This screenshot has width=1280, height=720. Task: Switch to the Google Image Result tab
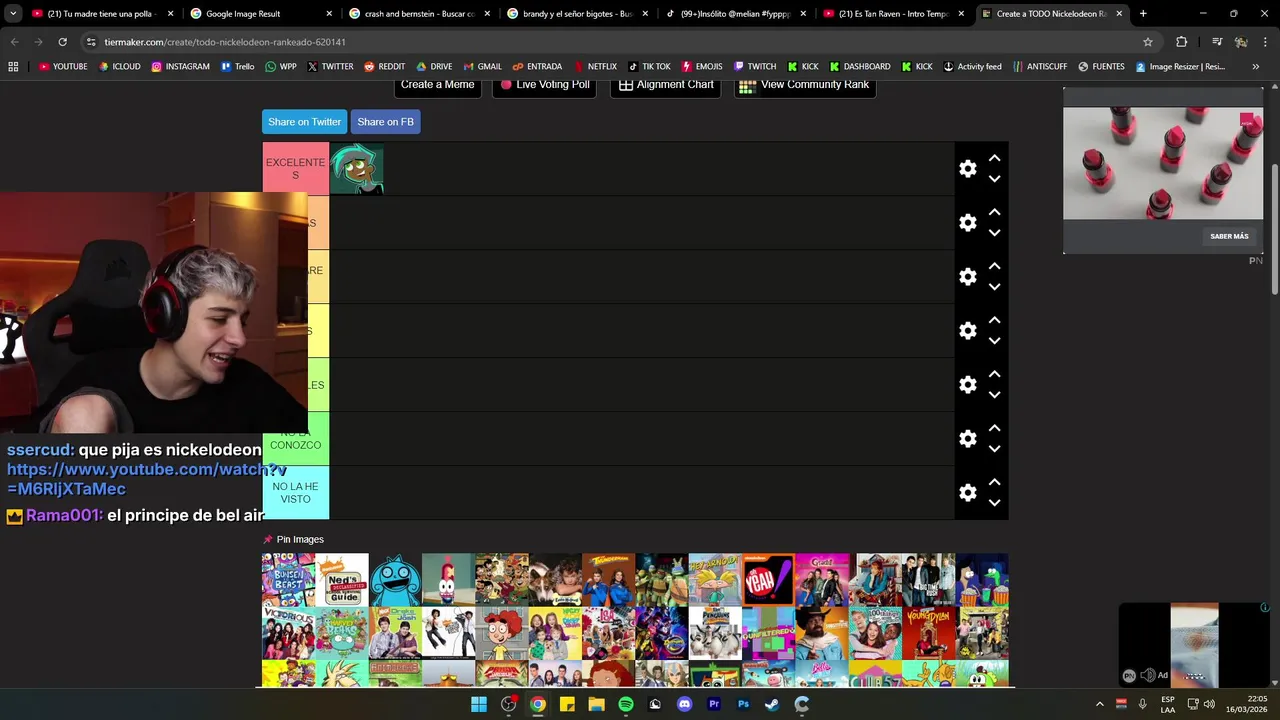click(260, 14)
